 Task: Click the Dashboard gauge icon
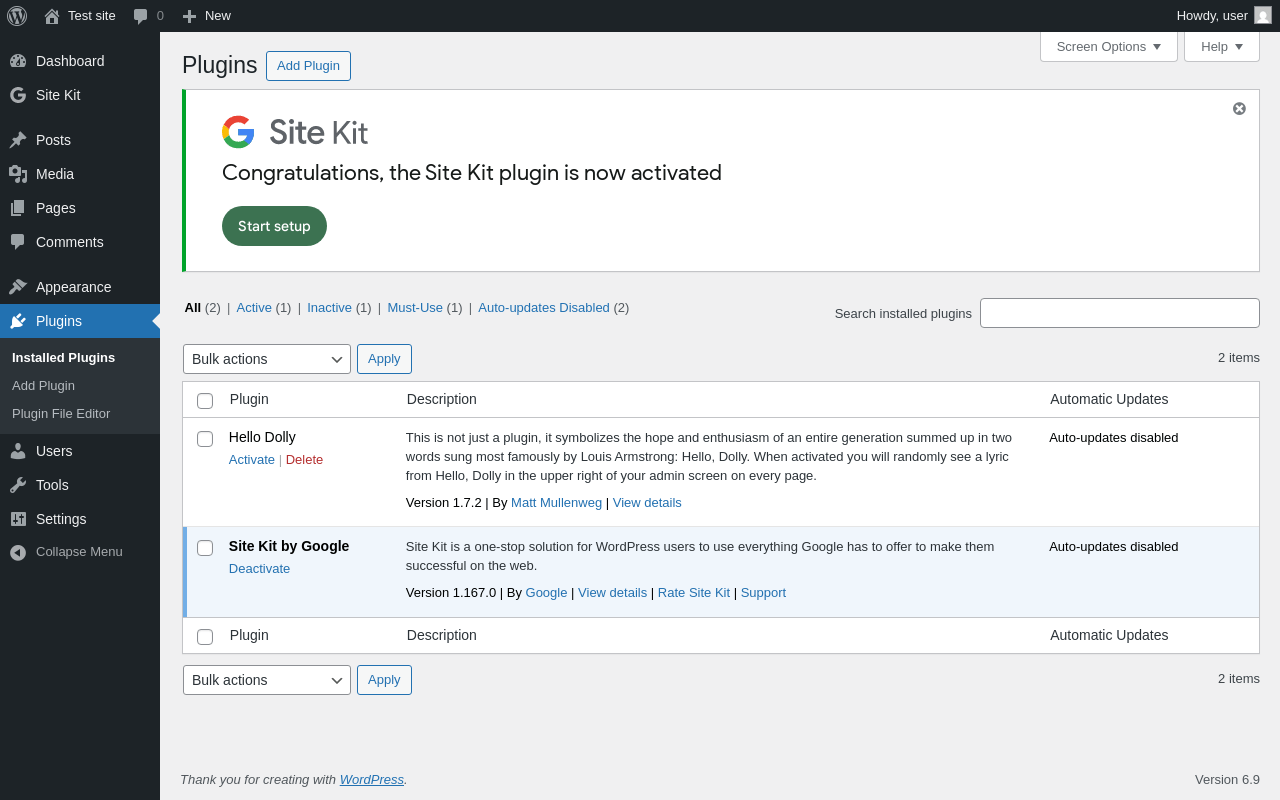tap(18, 61)
